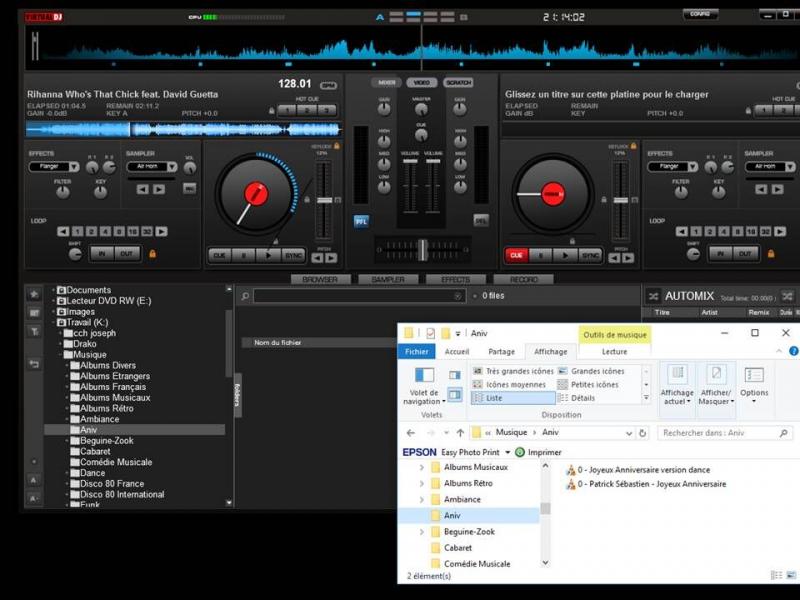Switch to the EFFECTS tab

(456, 280)
